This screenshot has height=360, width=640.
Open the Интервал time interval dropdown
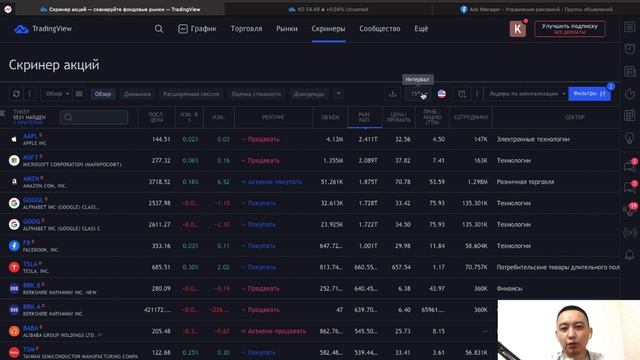[x=418, y=94]
